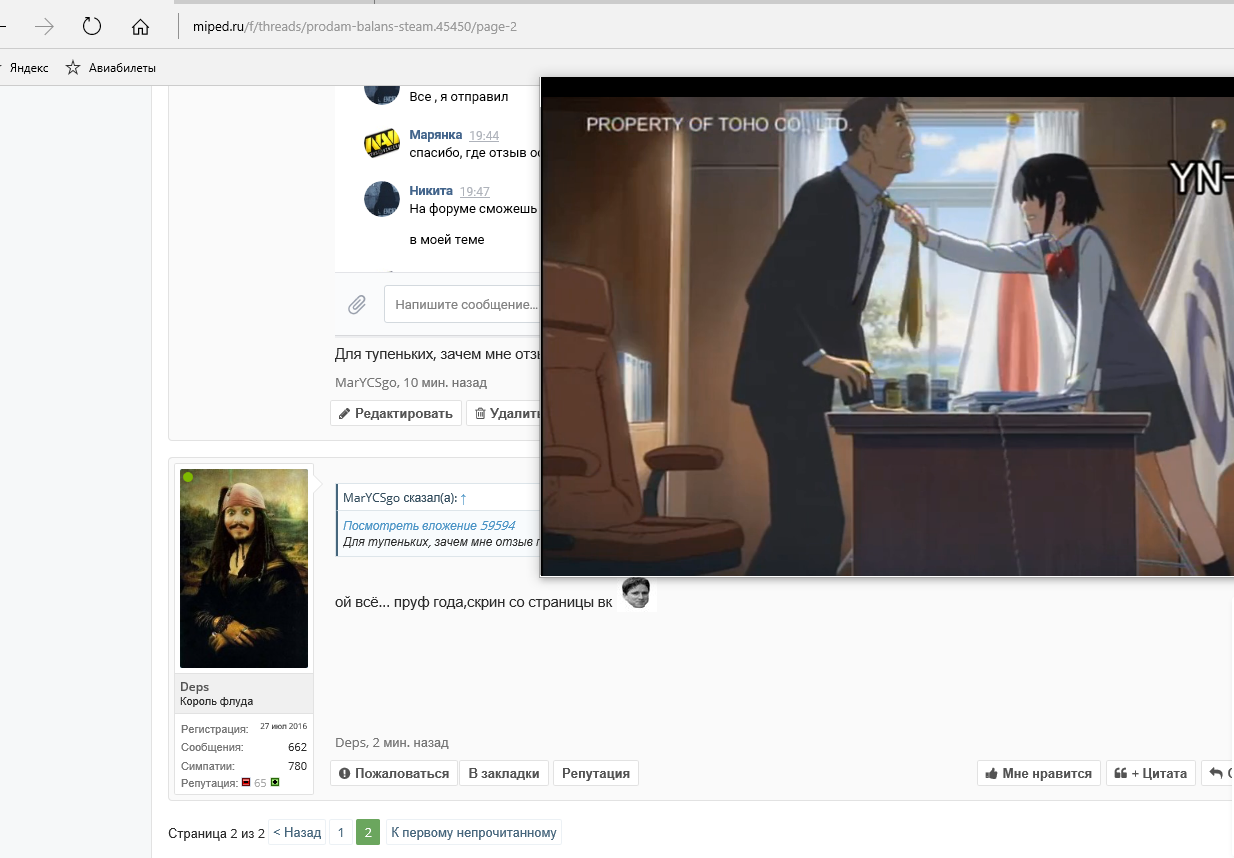Click the 'Для тупеньких, зачем мне' post text

[x=437, y=354]
